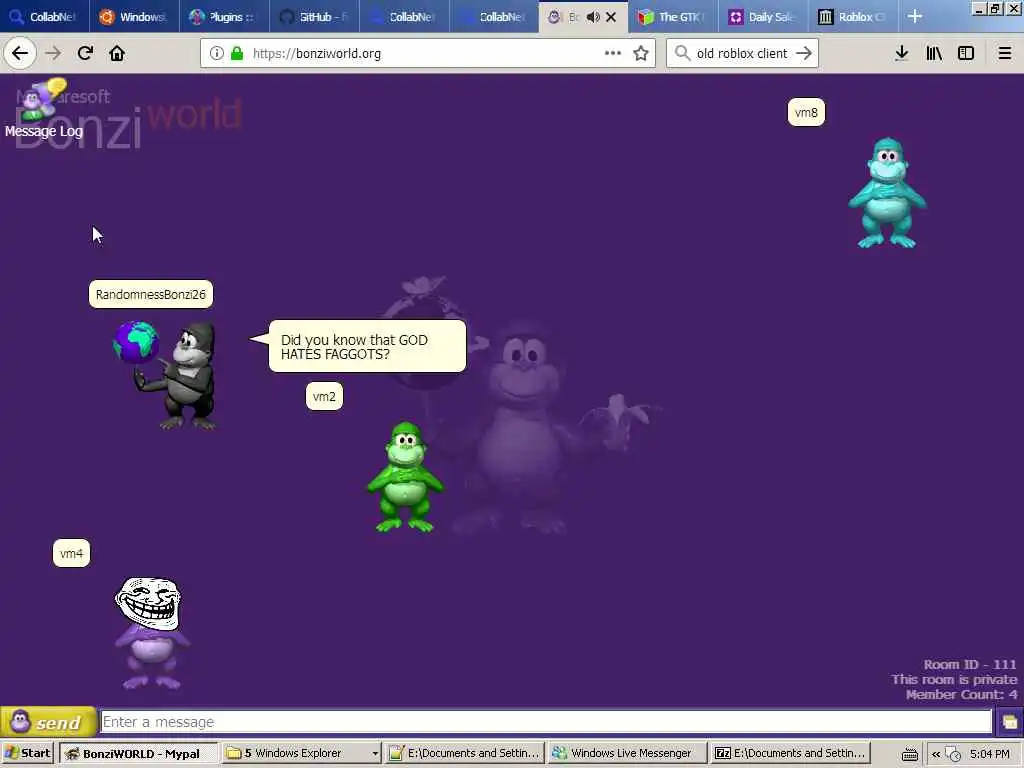Open the Windows Live Messenger taskbar button

click(626, 753)
